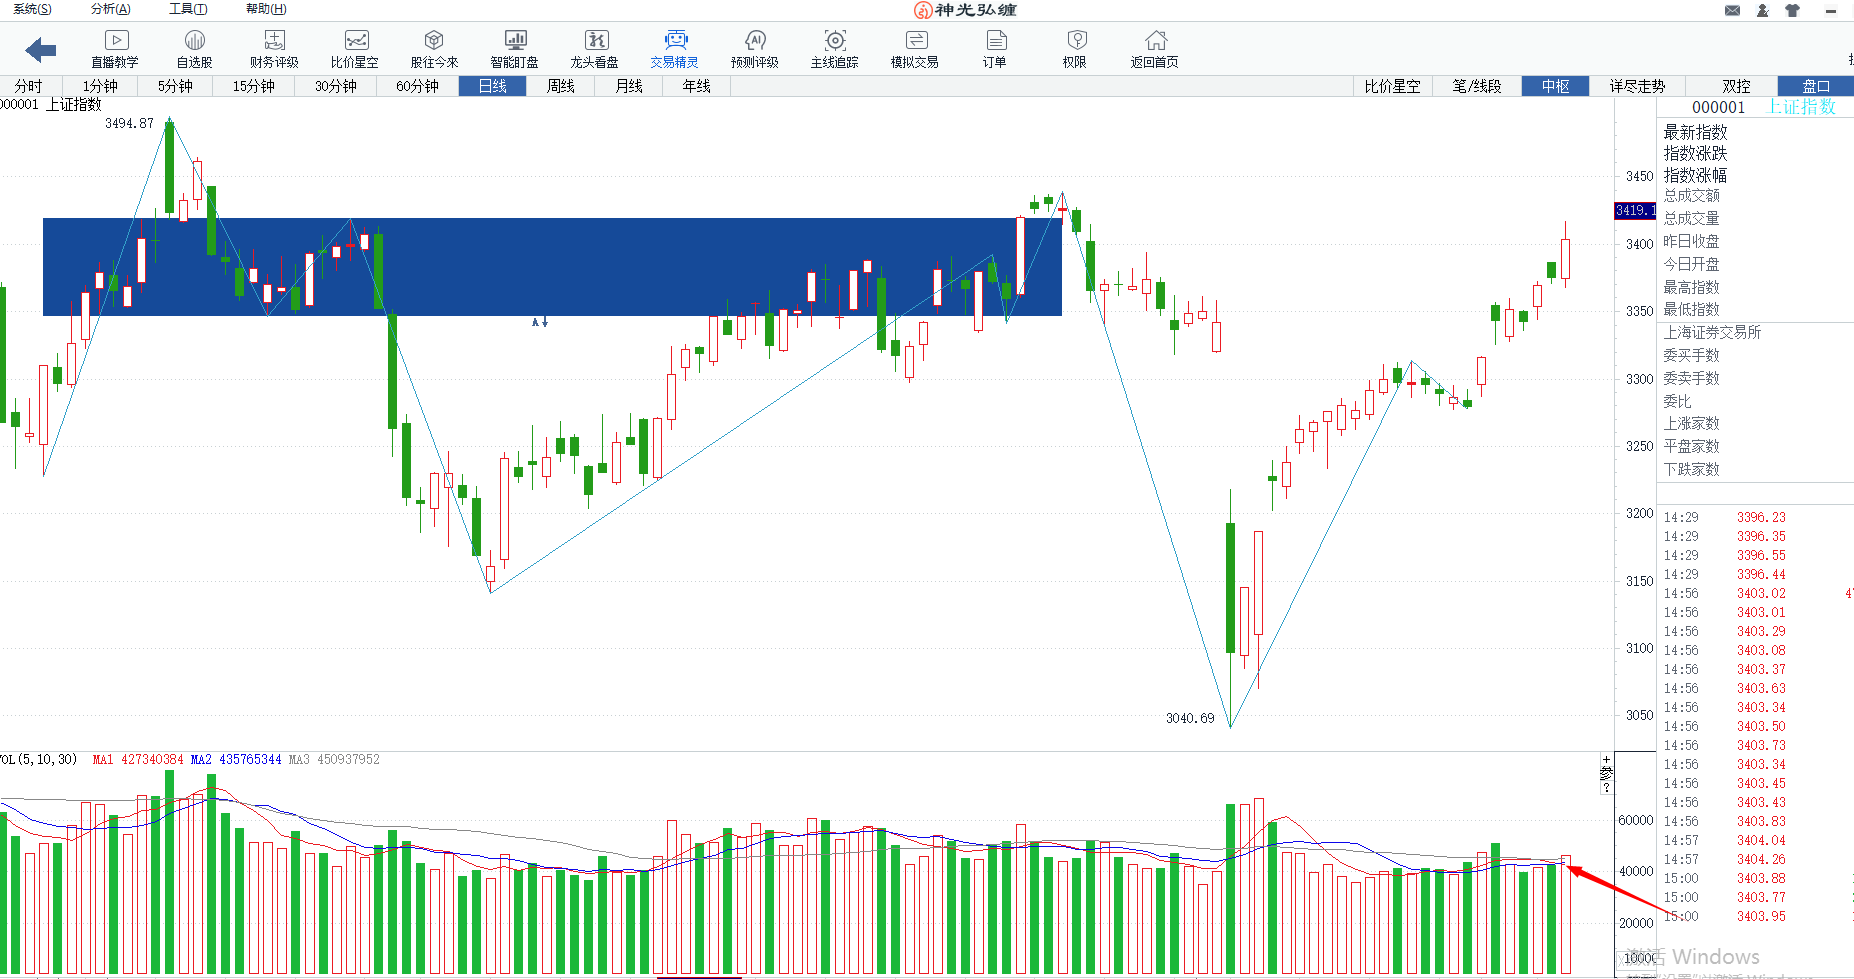Open the 交易精灵 robot icon
The width and height of the screenshot is (1854, 979).
coord(676,41)
